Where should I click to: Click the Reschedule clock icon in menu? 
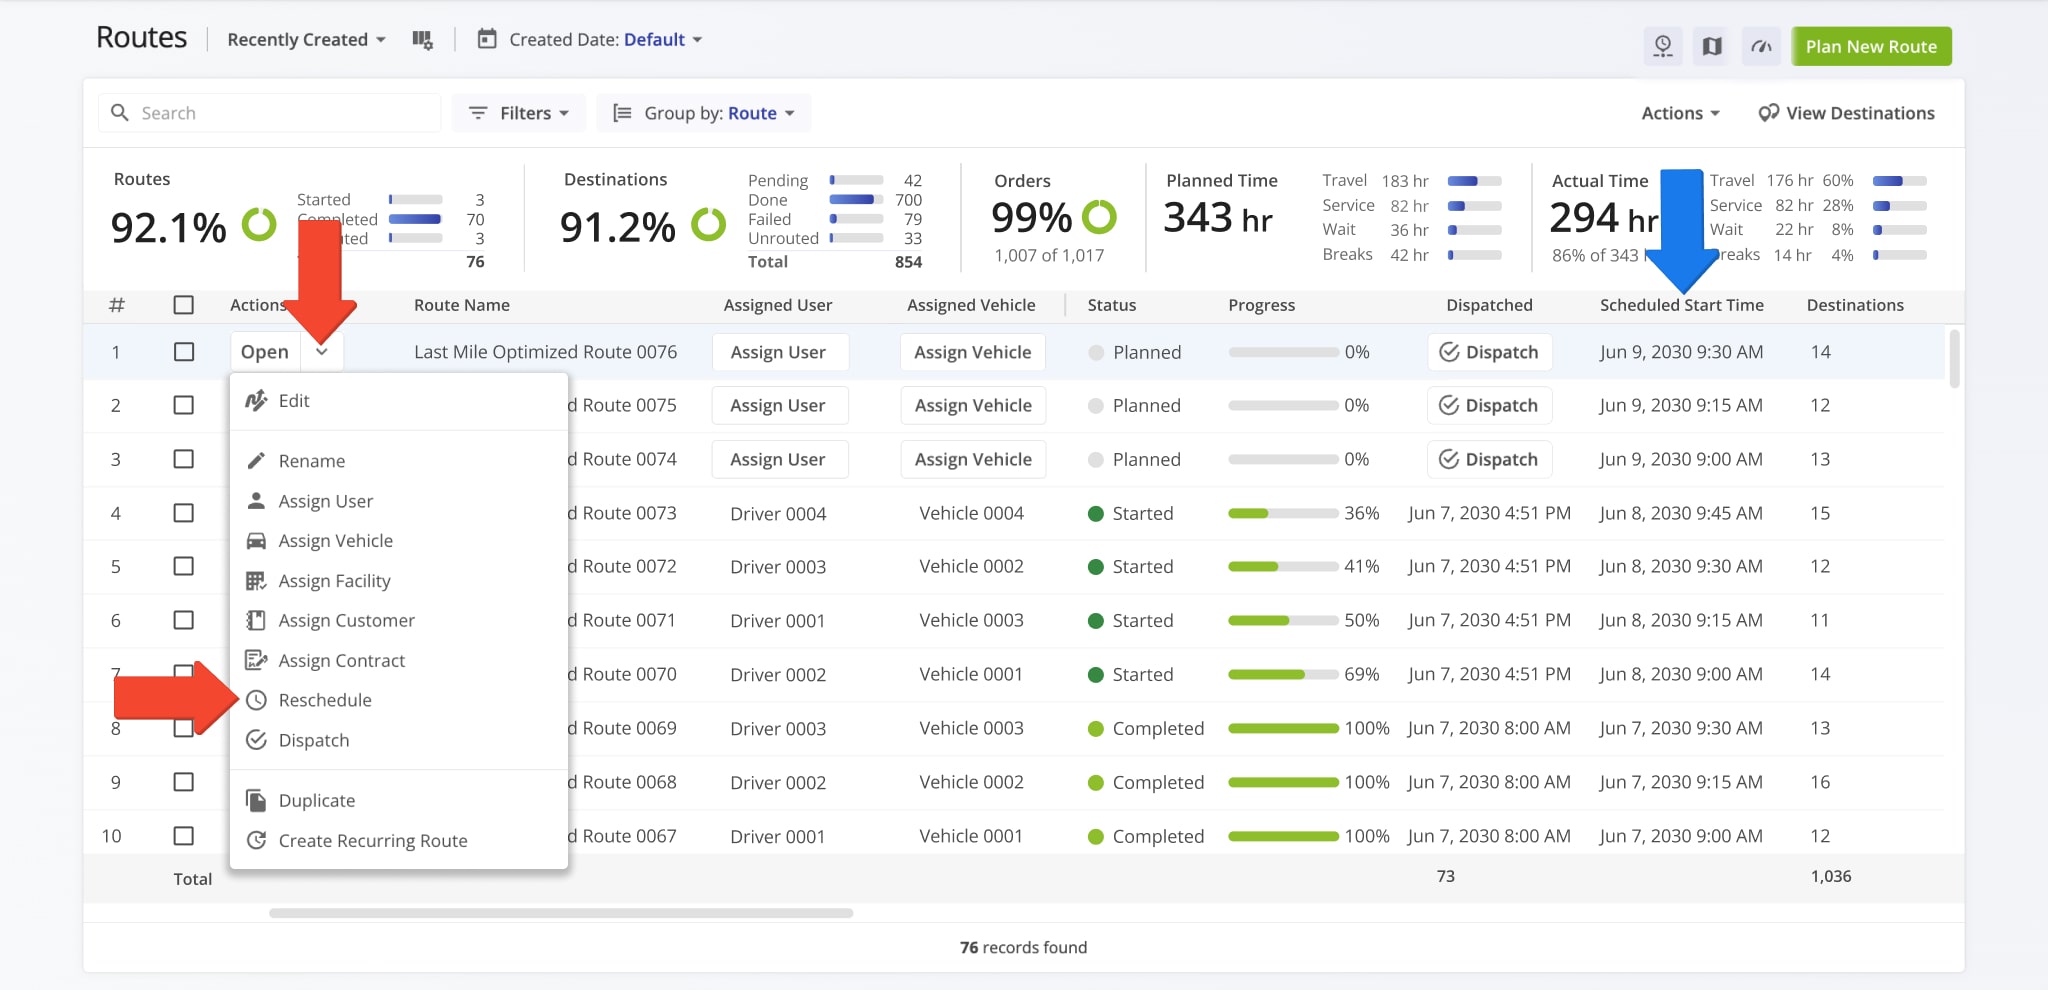257,700
